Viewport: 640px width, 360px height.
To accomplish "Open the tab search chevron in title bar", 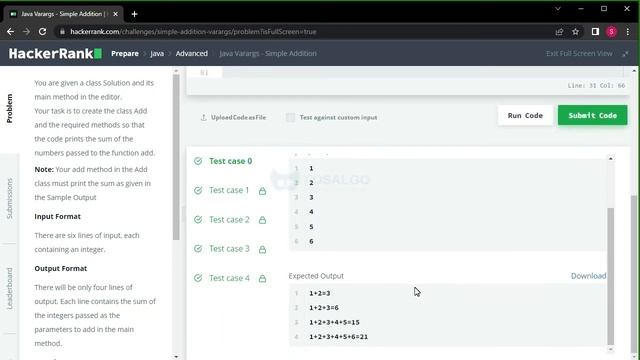I will coord(558,9).
